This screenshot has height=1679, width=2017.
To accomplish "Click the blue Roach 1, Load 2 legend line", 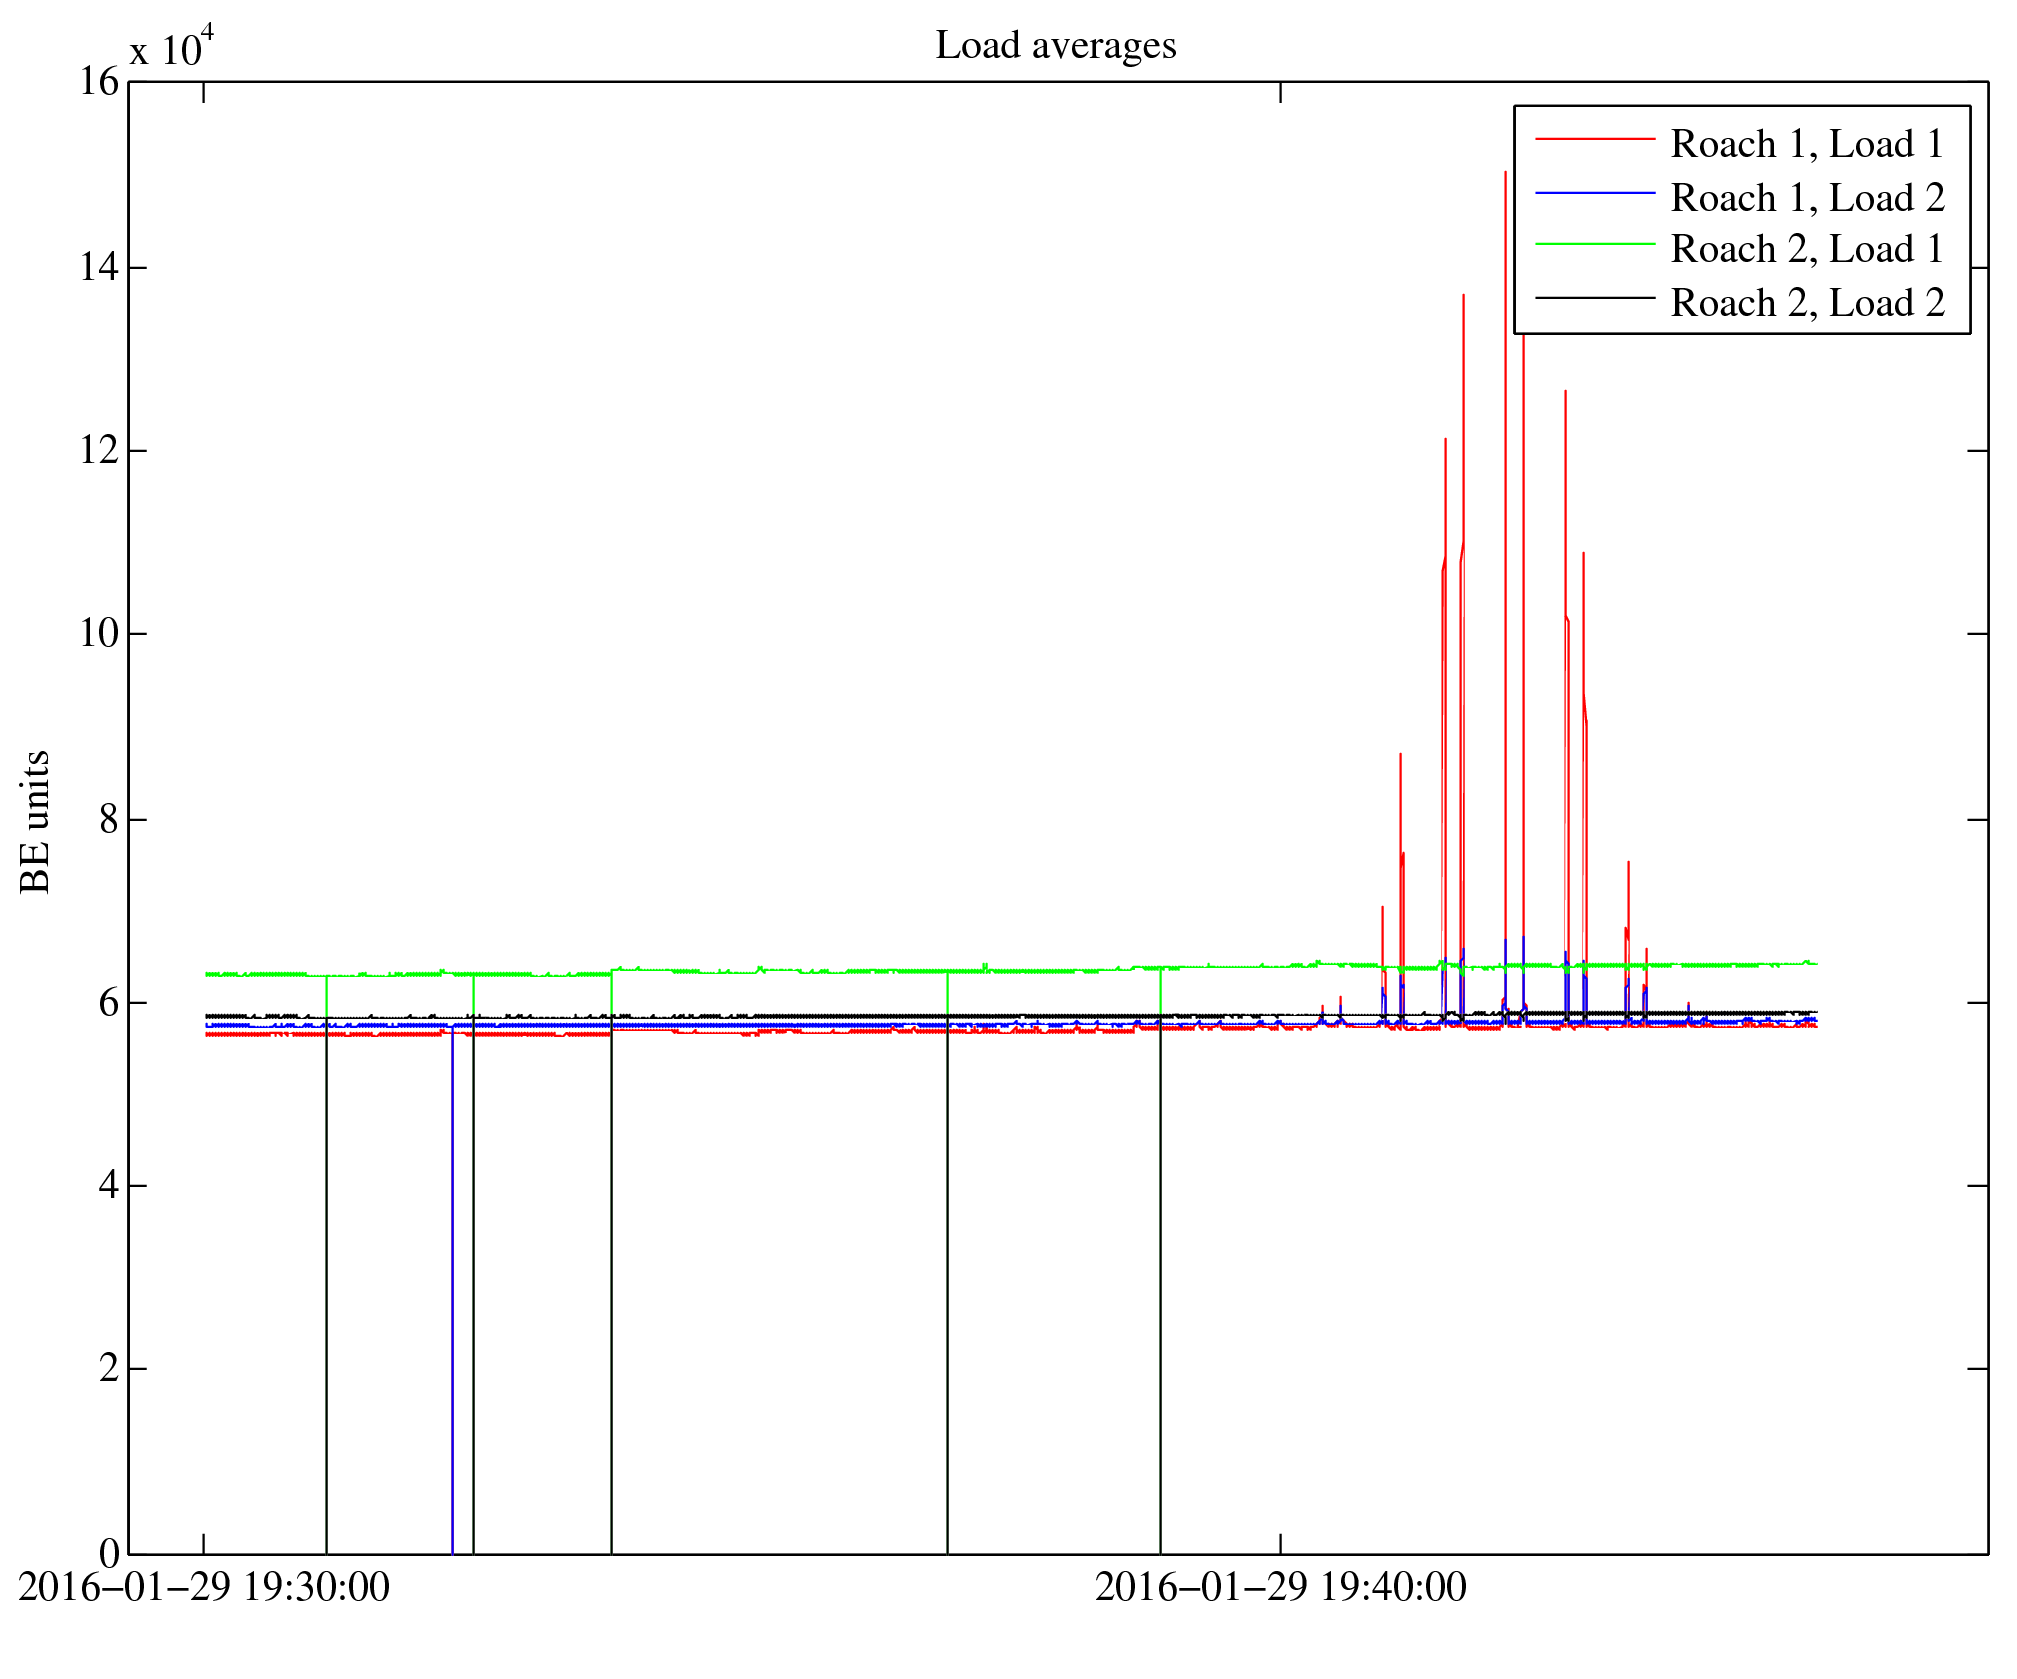I will 1594,192.
